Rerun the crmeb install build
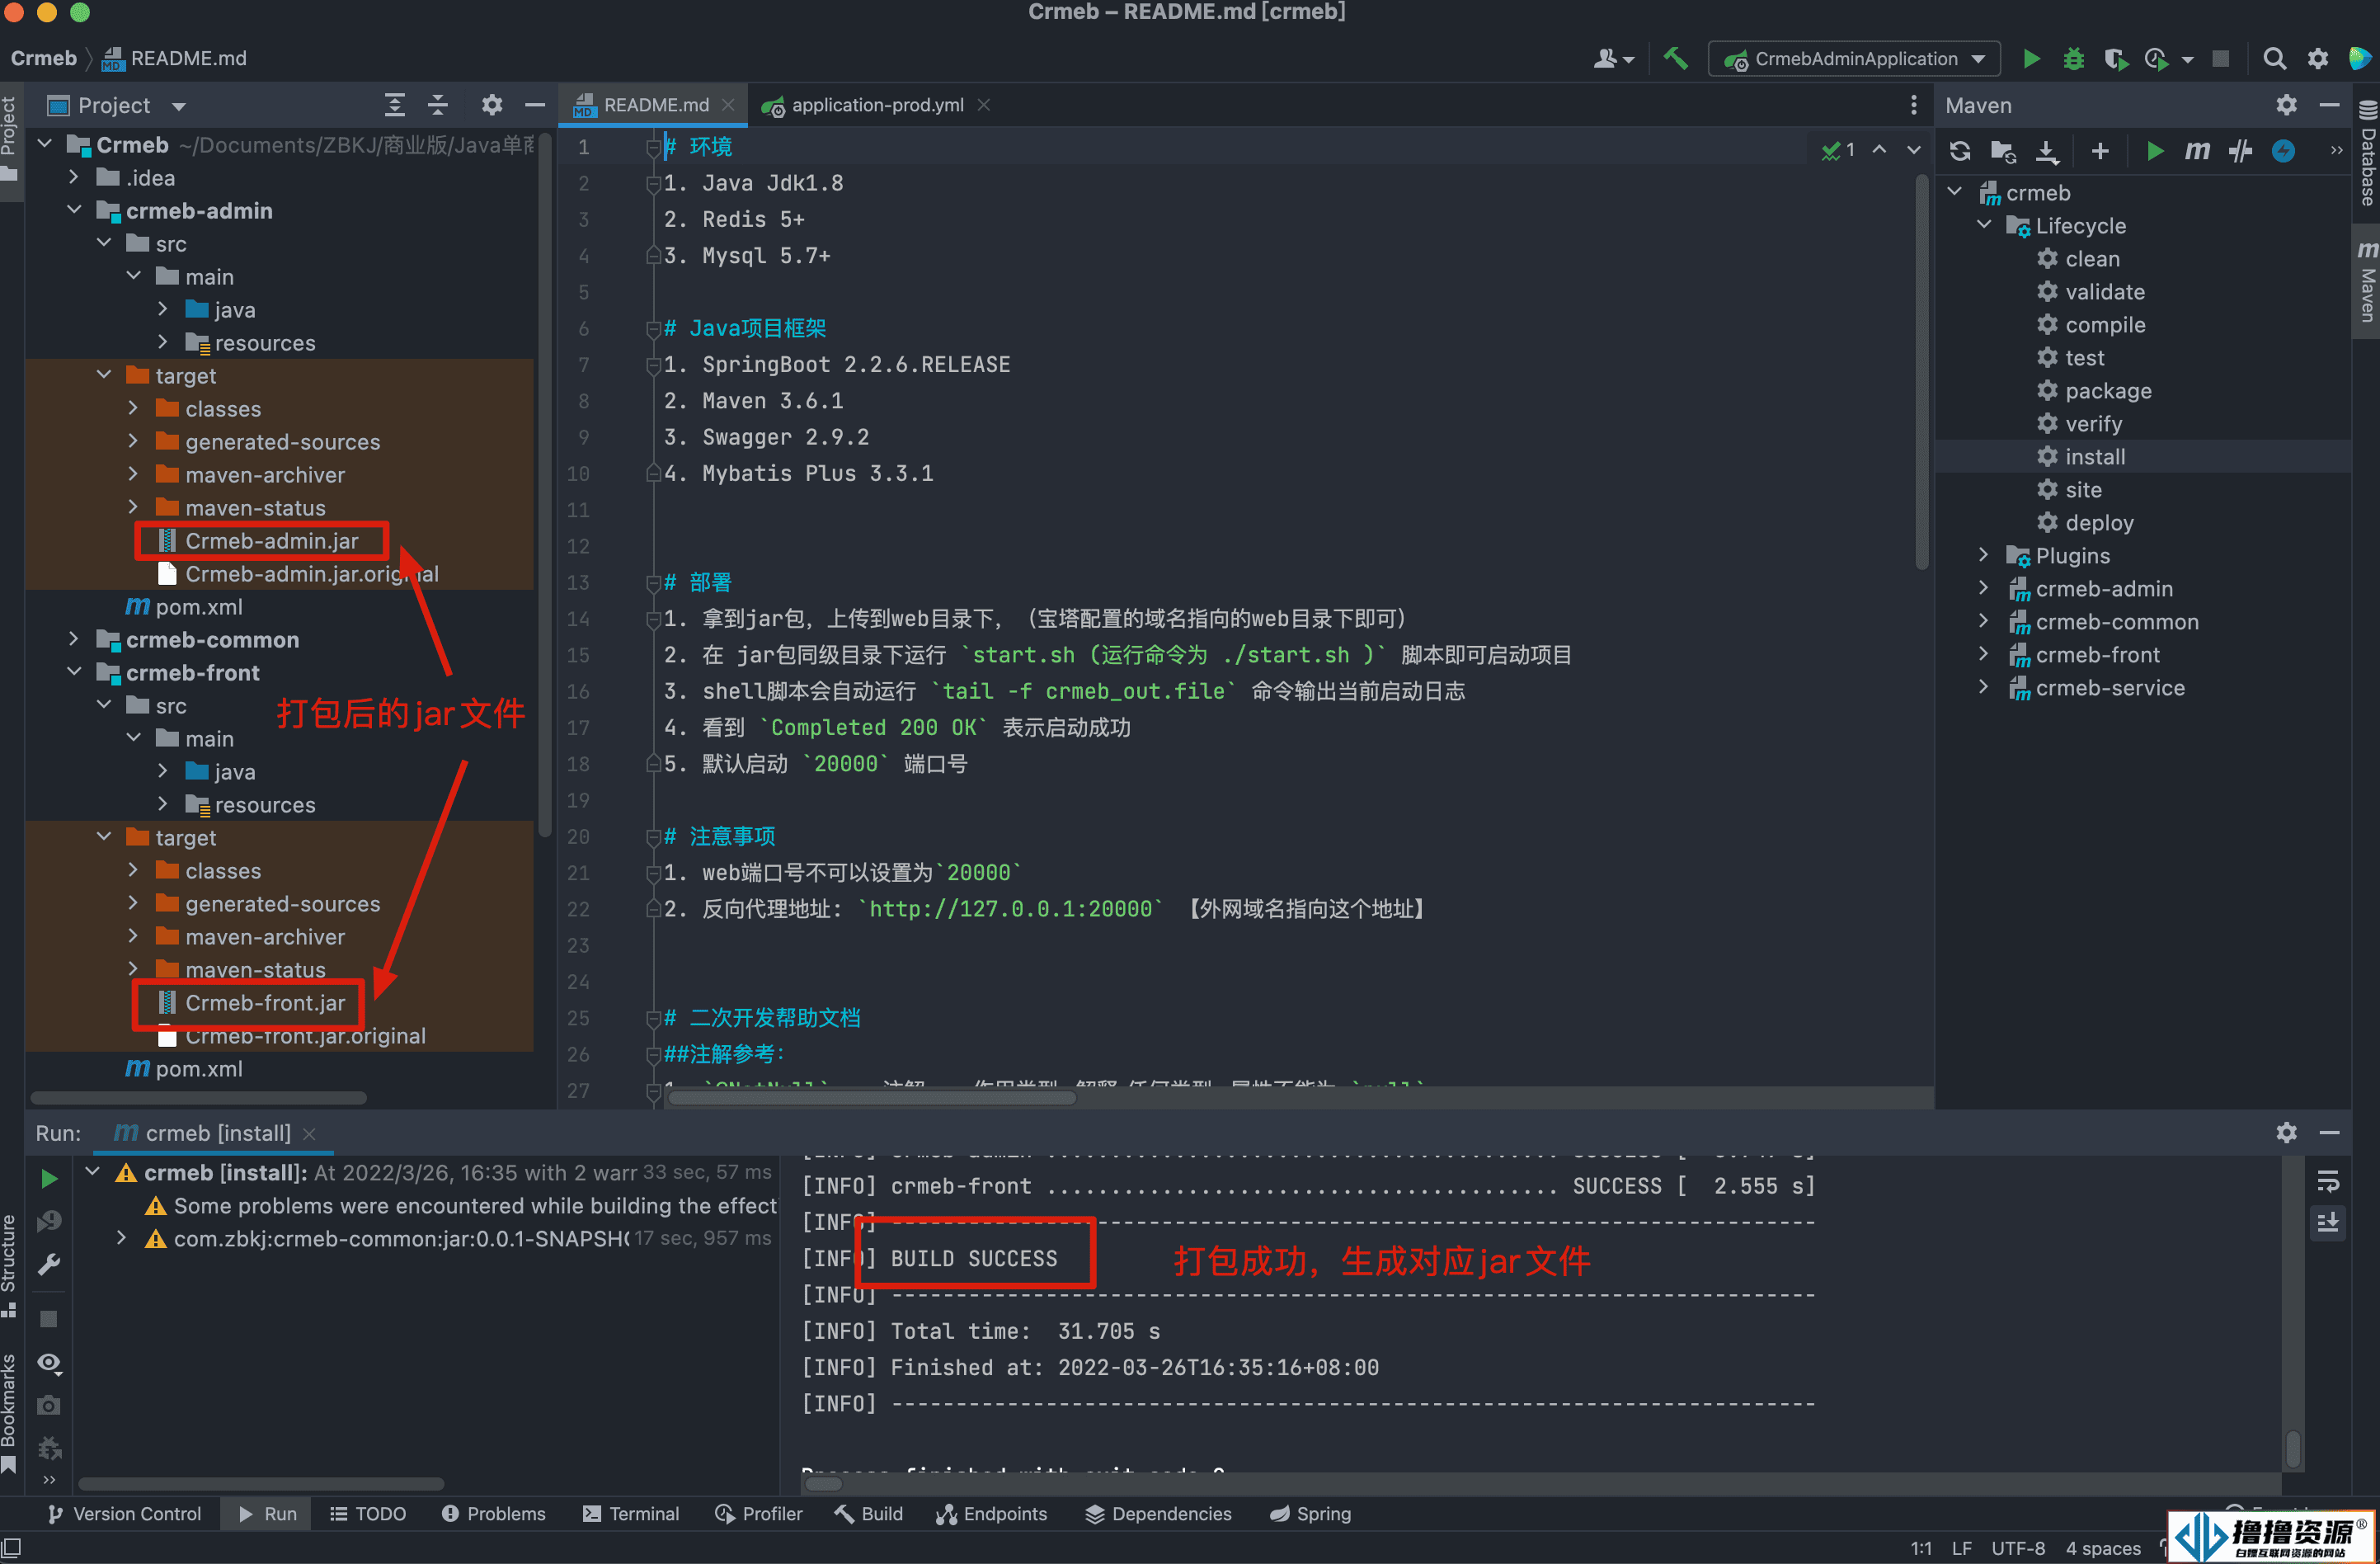This screenshot has width=2380, height=1564. [48, 1179]
